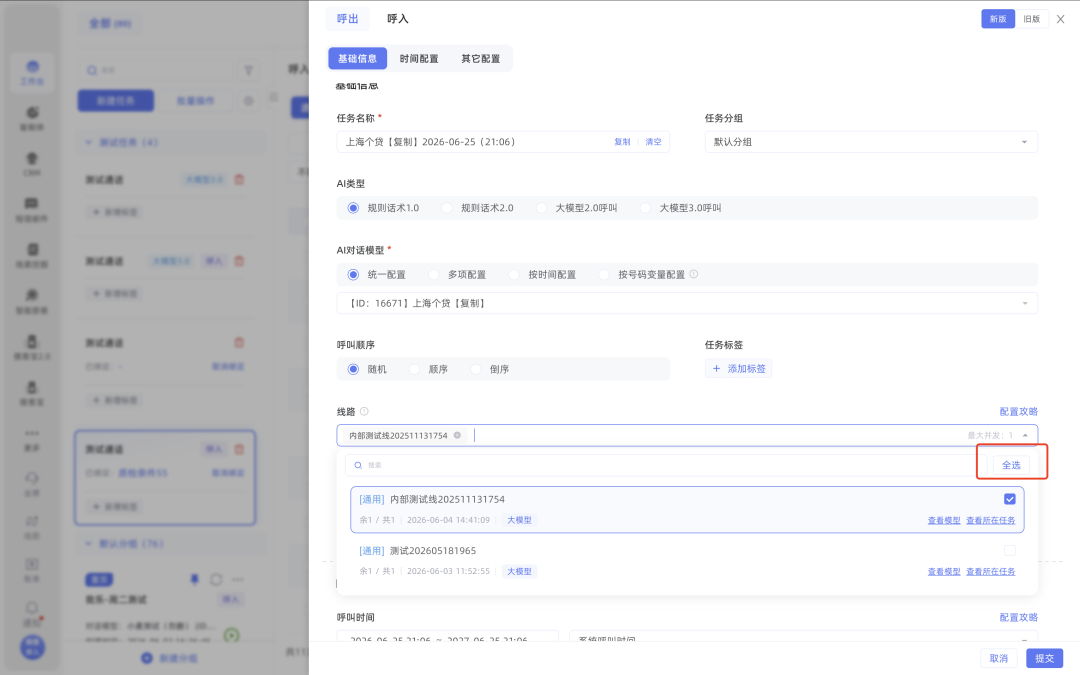Click 新建分组 at the bottom of list
The width and height of the screenshot is (1080, 675).
169,658
